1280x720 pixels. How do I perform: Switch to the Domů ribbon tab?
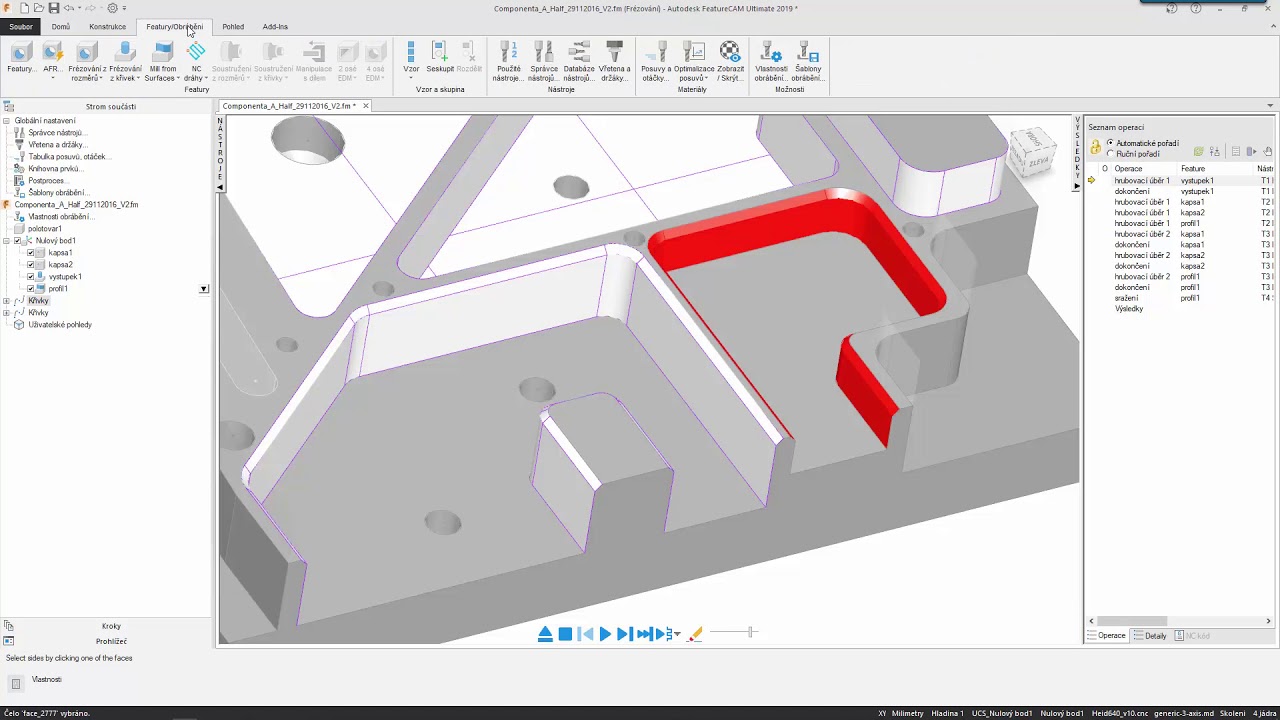coord(61,27)
